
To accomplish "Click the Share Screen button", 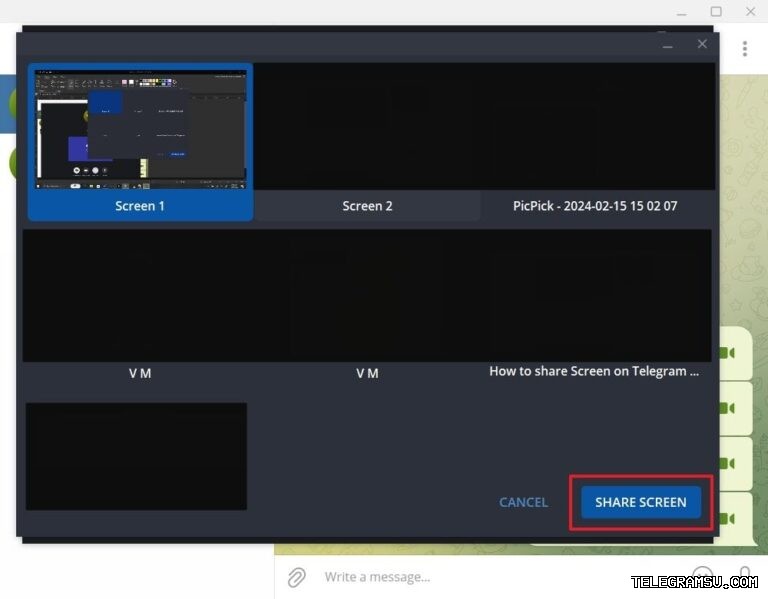I will click(641, 502).
